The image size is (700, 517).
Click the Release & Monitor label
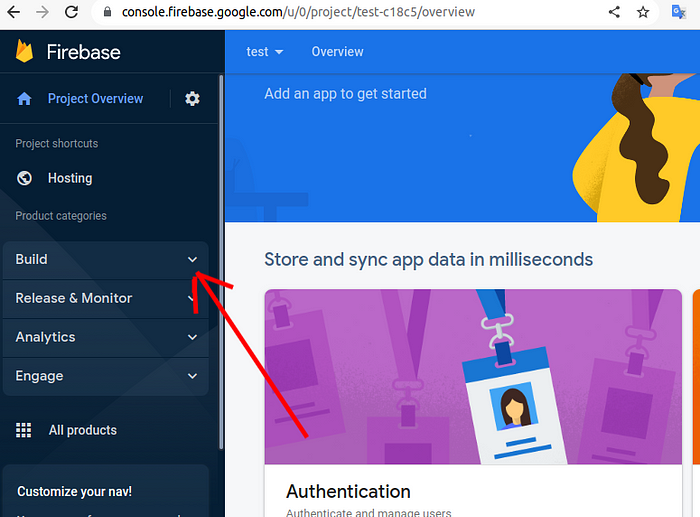[x=74, y=298]
